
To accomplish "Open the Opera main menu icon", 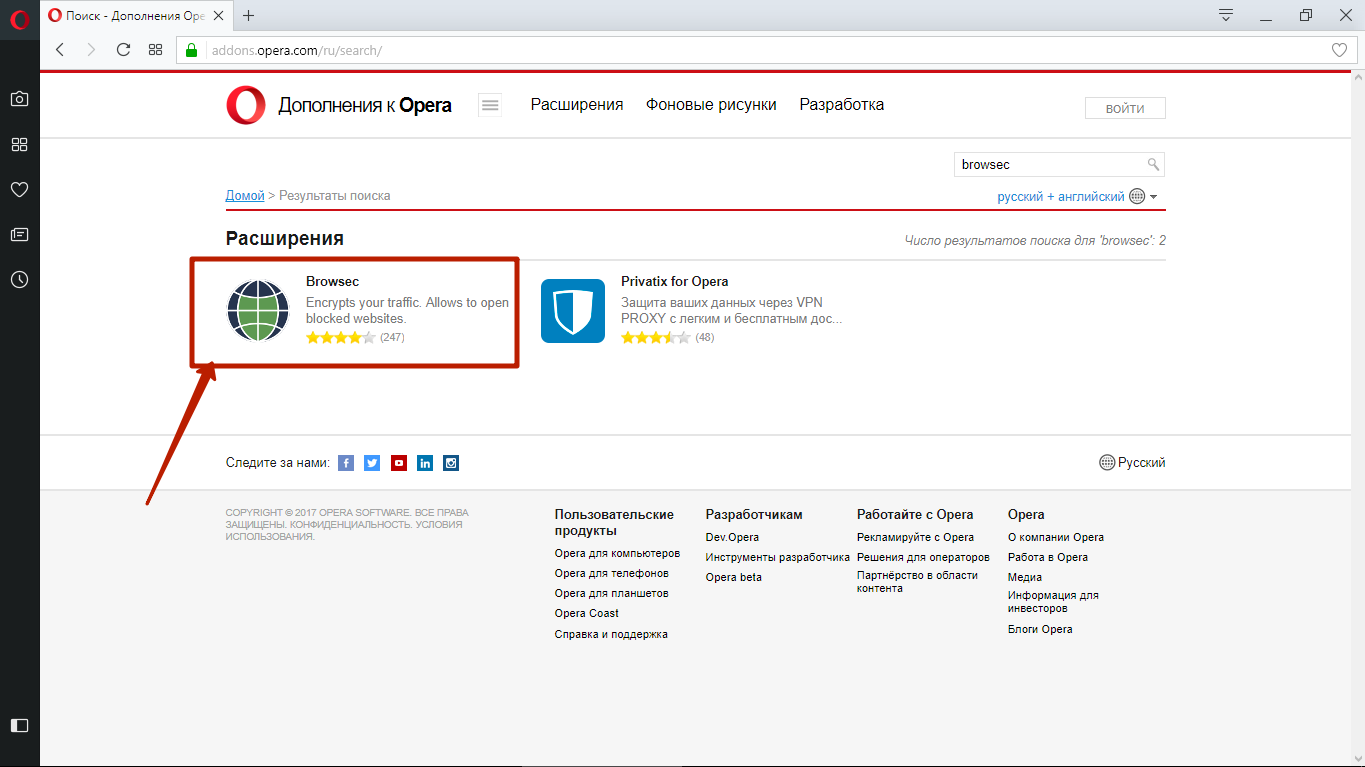I will click(x=19, y=18).
